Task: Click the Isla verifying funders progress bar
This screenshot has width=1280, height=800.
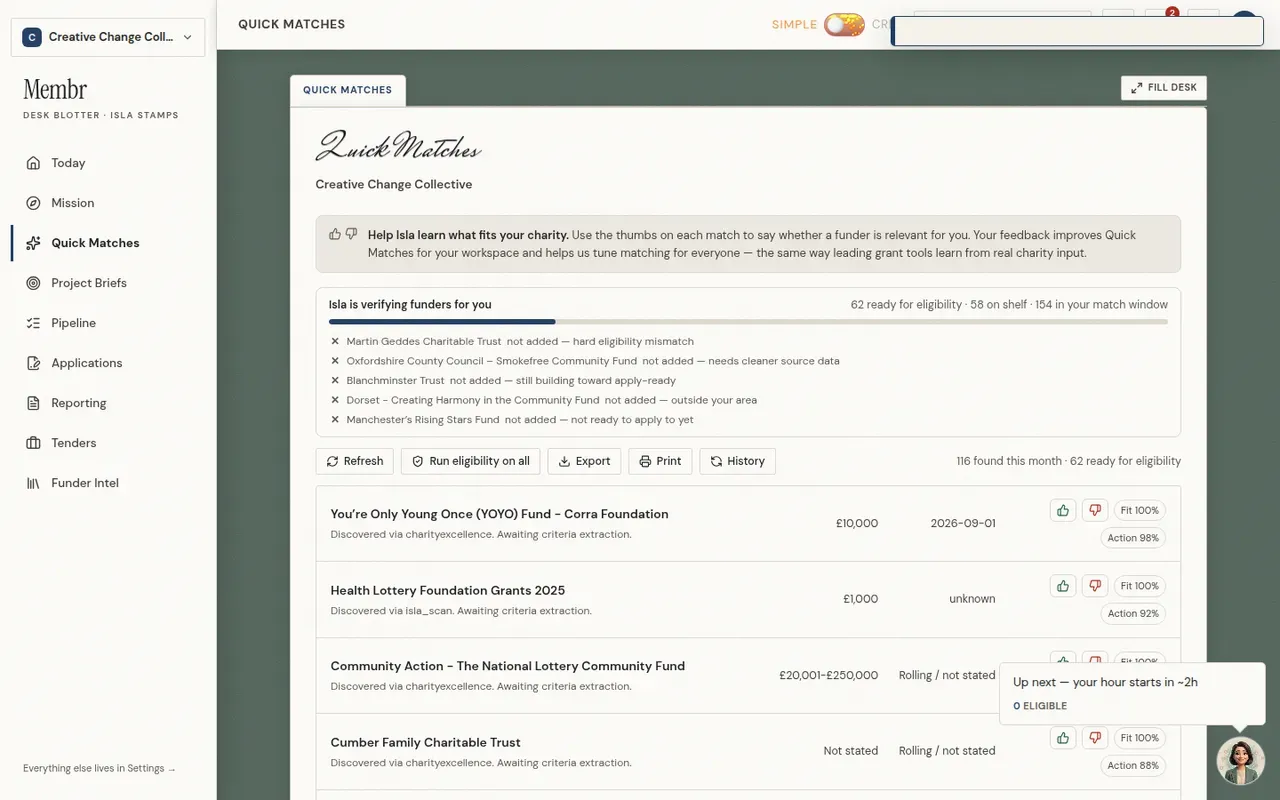Action: pyautogui.click(x=748, y=322)
